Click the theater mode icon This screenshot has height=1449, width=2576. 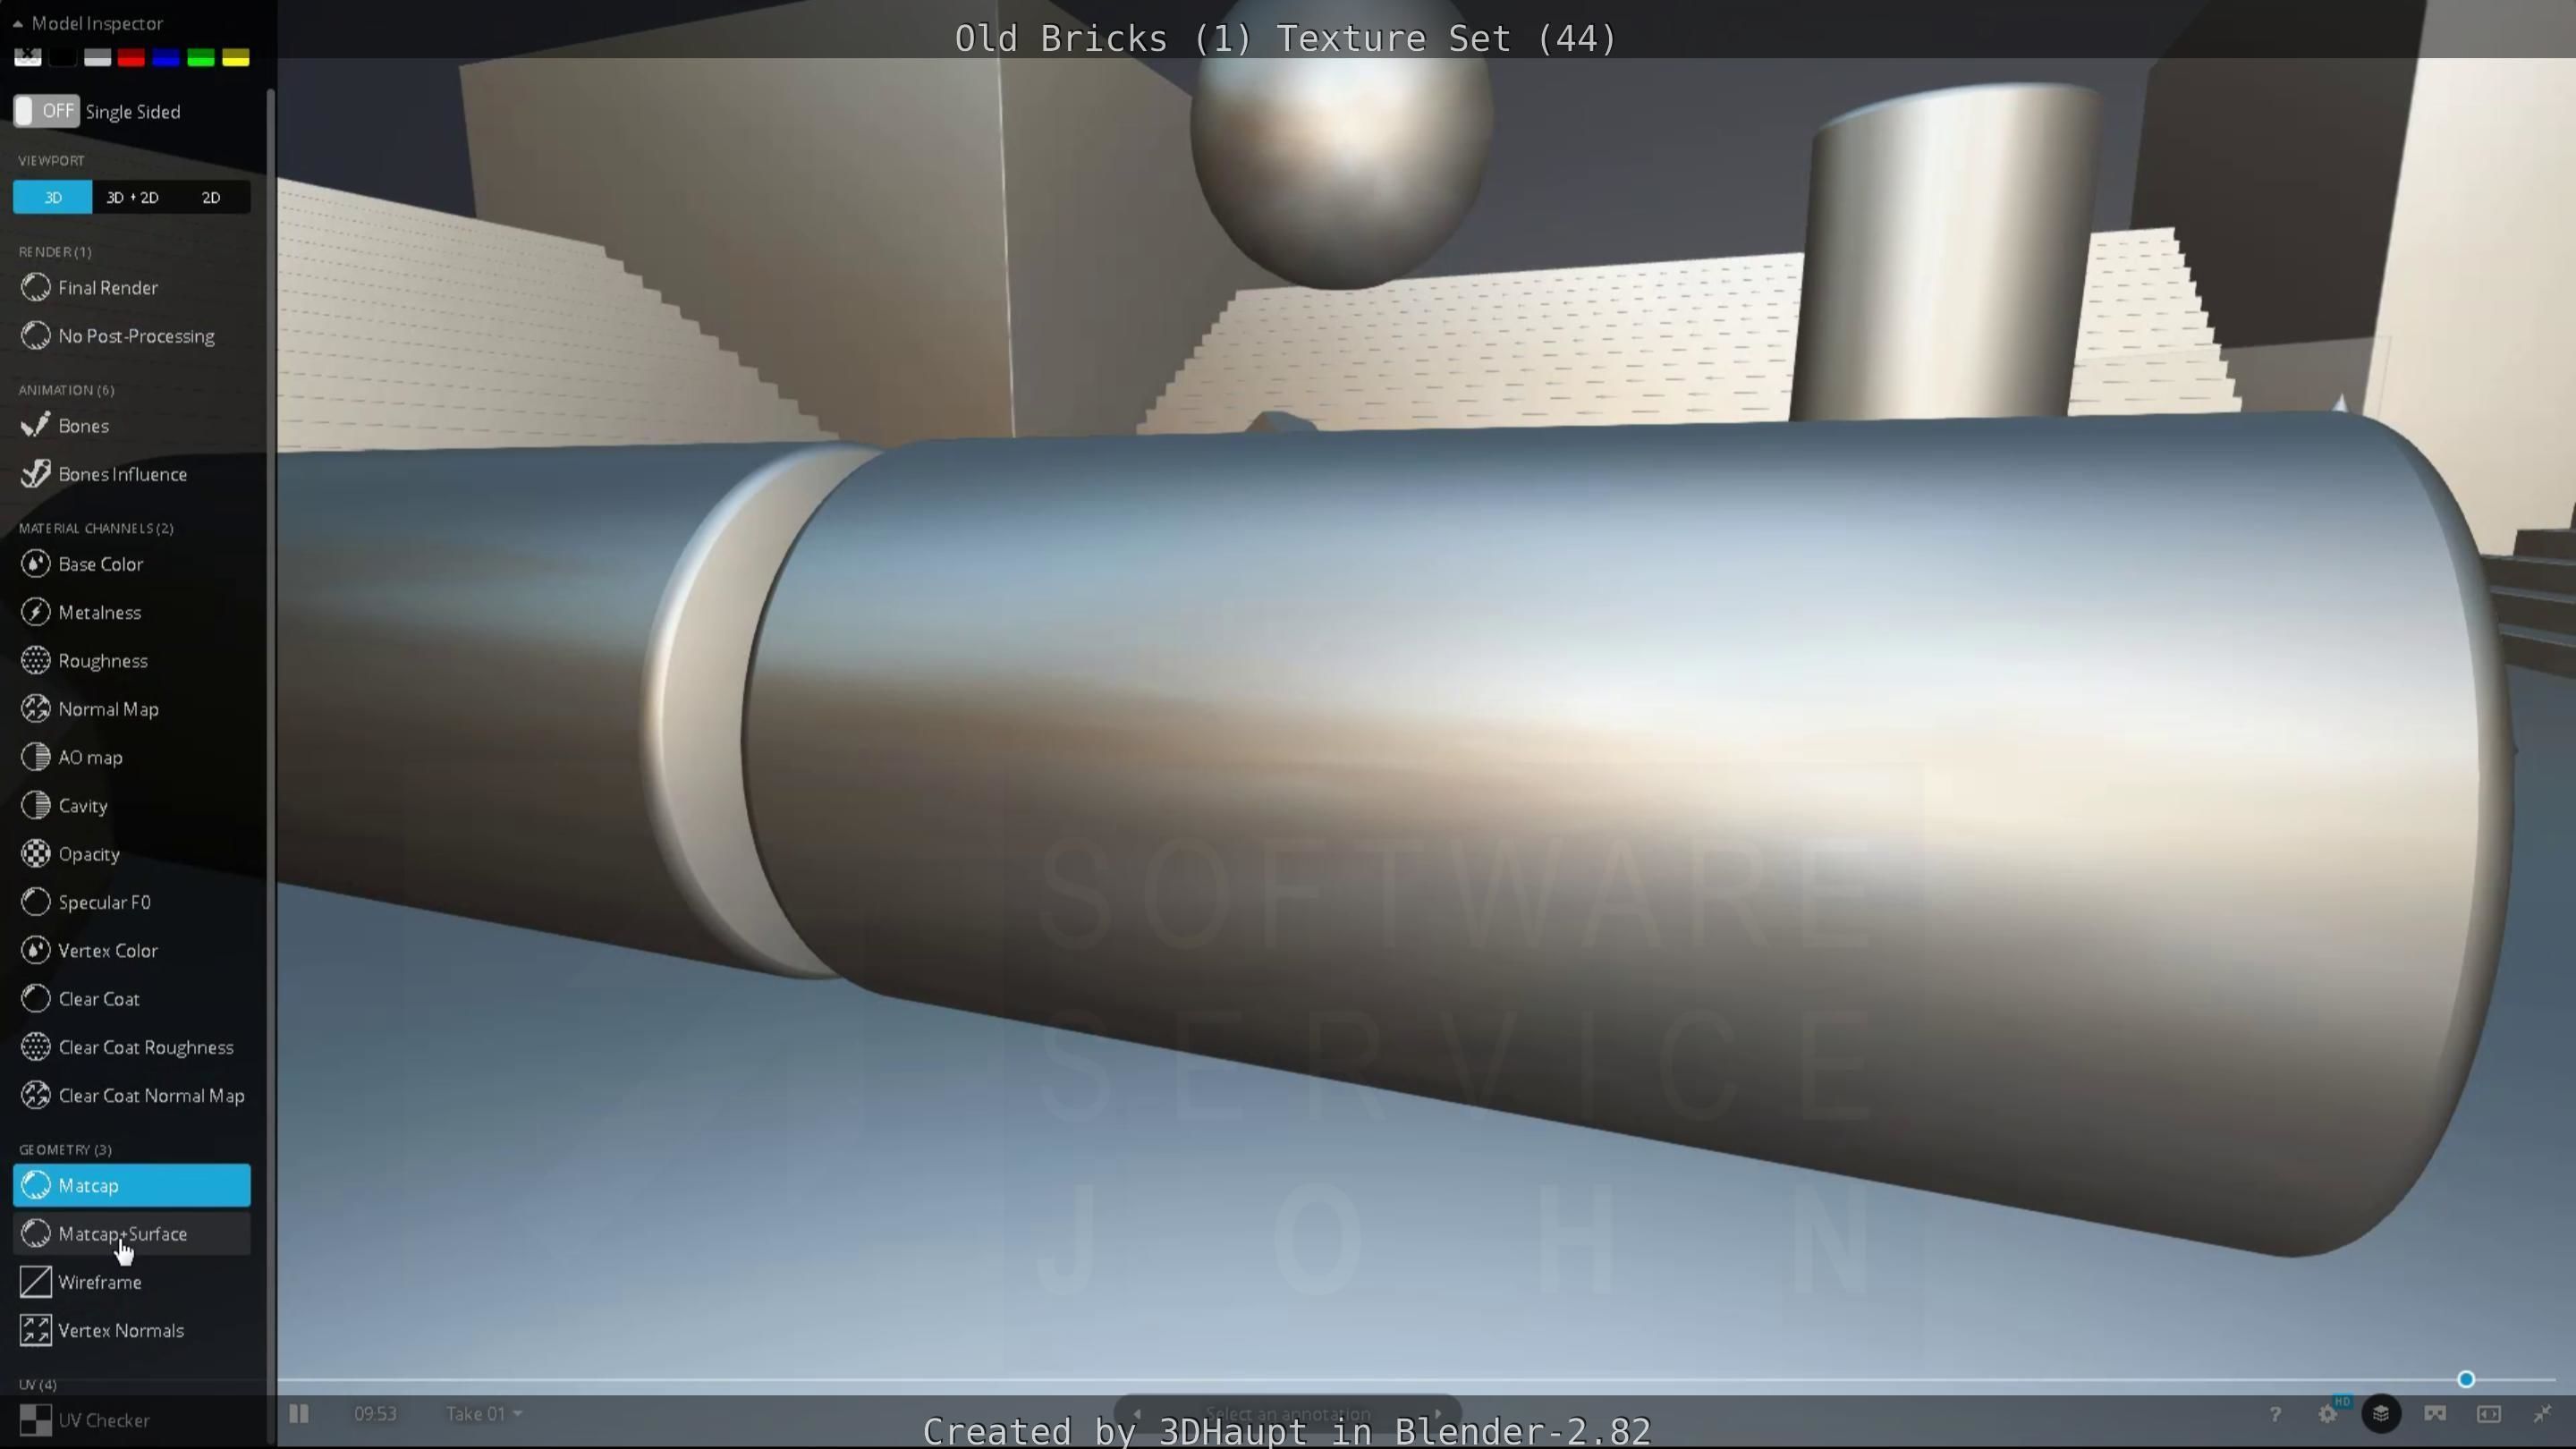click(x=2489, y=1413)
